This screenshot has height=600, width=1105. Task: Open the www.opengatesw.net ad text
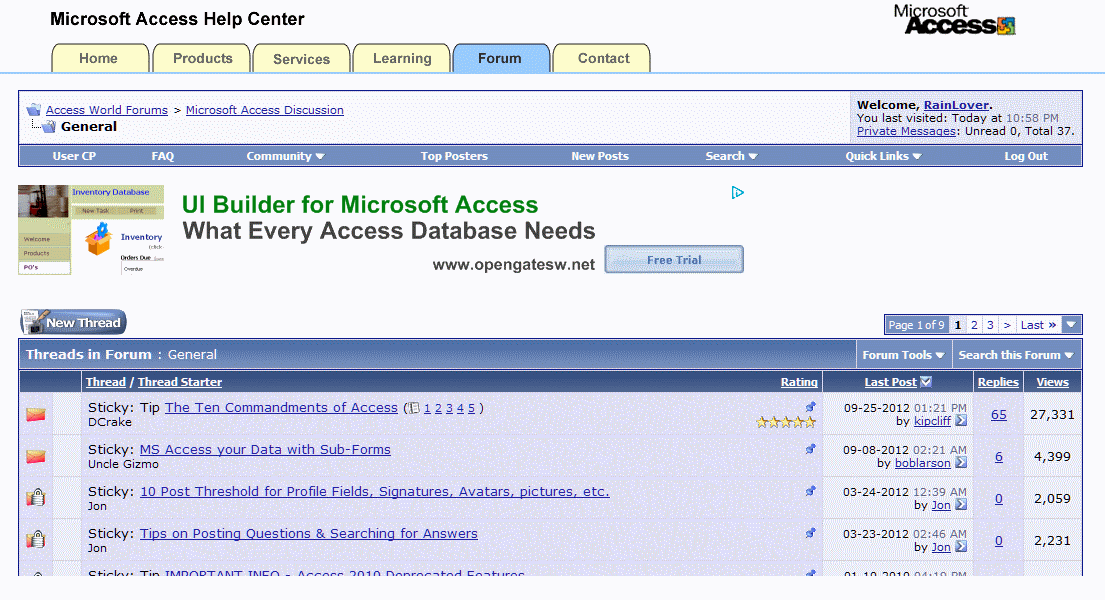click(x=514, y=265)
